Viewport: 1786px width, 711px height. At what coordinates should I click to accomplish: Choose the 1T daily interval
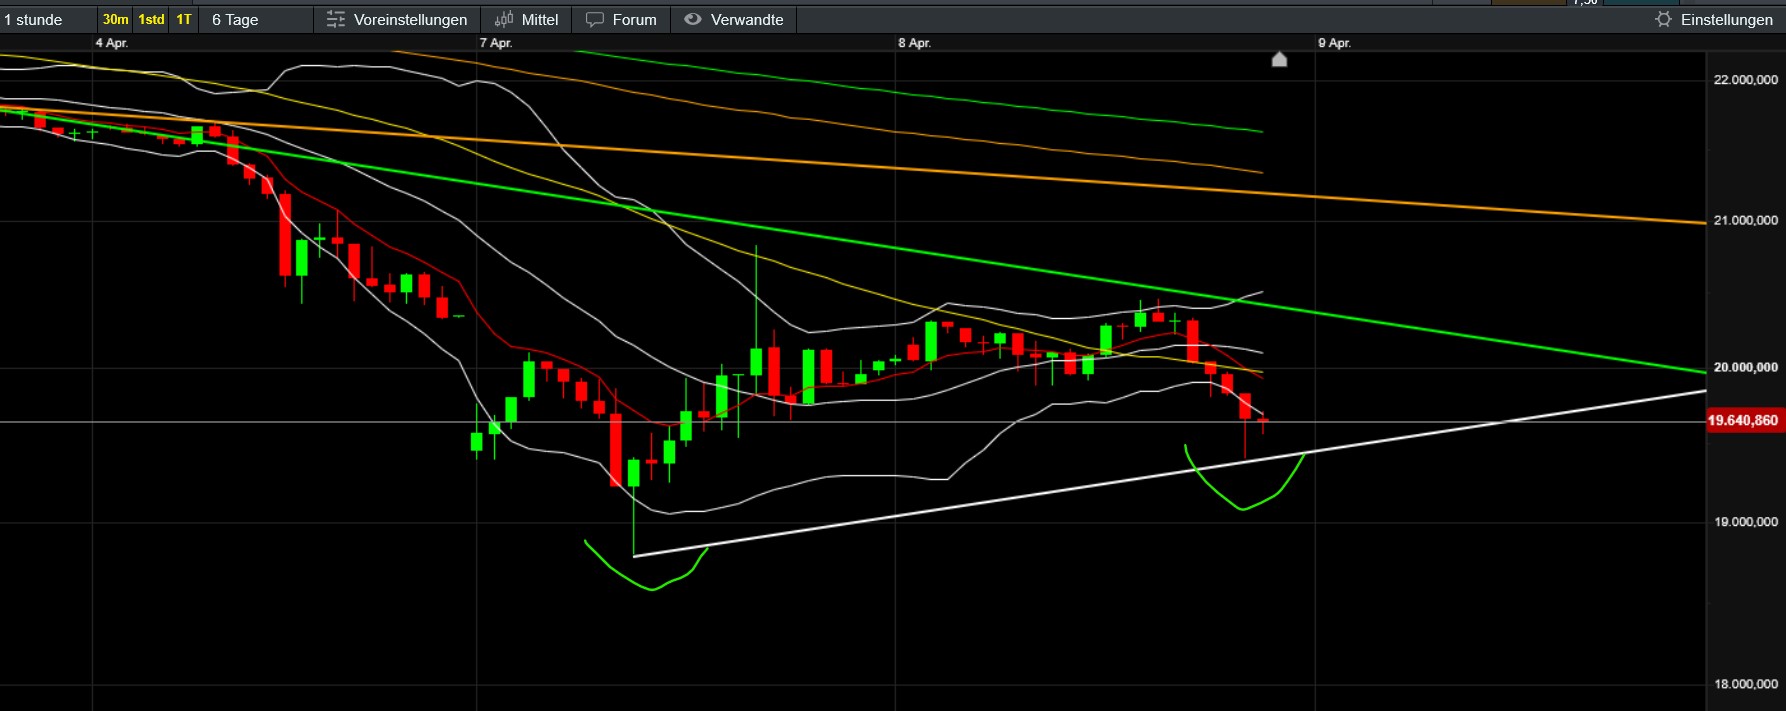point(184,20)
